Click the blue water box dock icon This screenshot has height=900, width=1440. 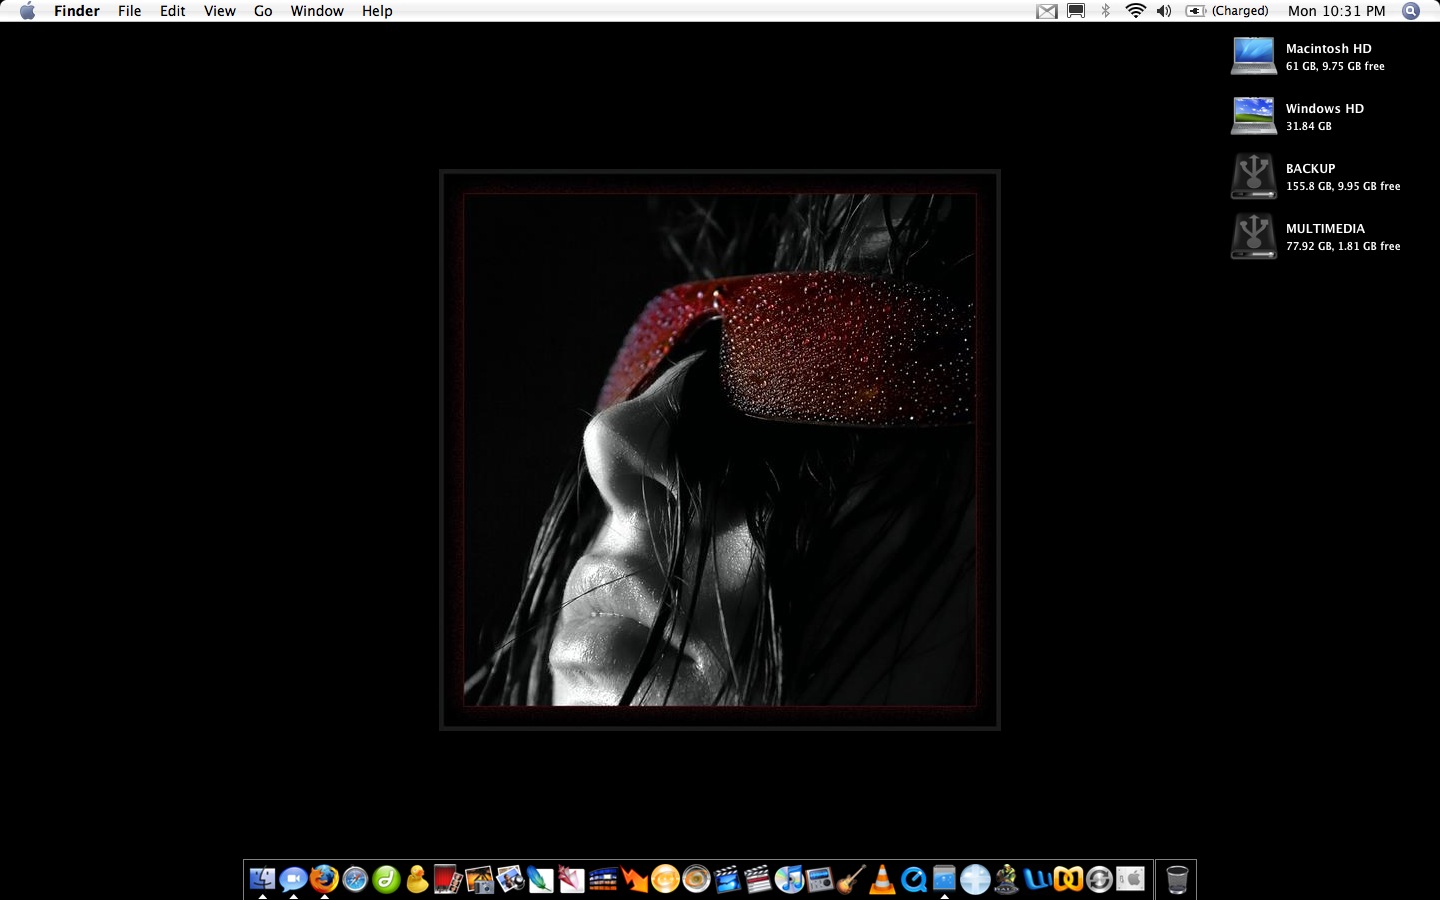click(x=944, y=879)
